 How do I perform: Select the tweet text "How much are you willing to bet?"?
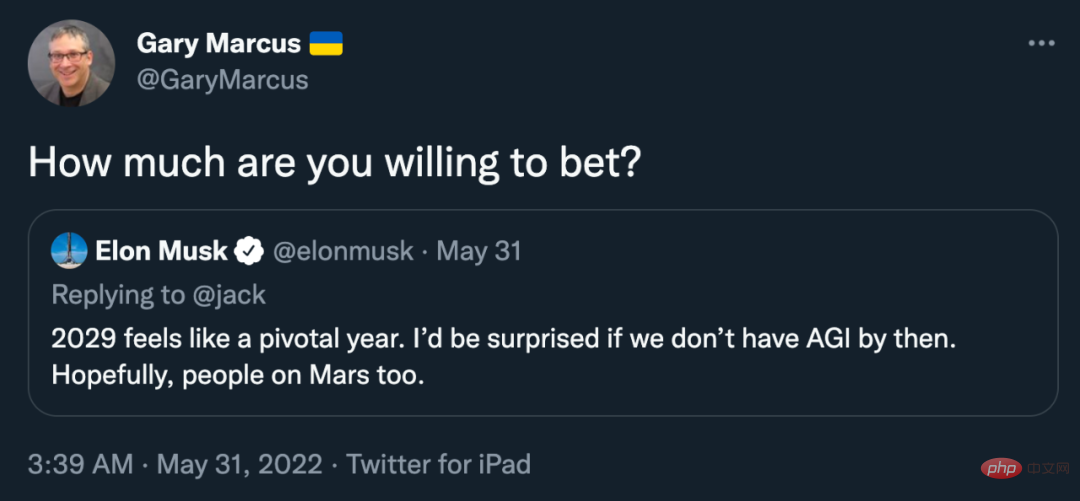(x=333, y=162)
